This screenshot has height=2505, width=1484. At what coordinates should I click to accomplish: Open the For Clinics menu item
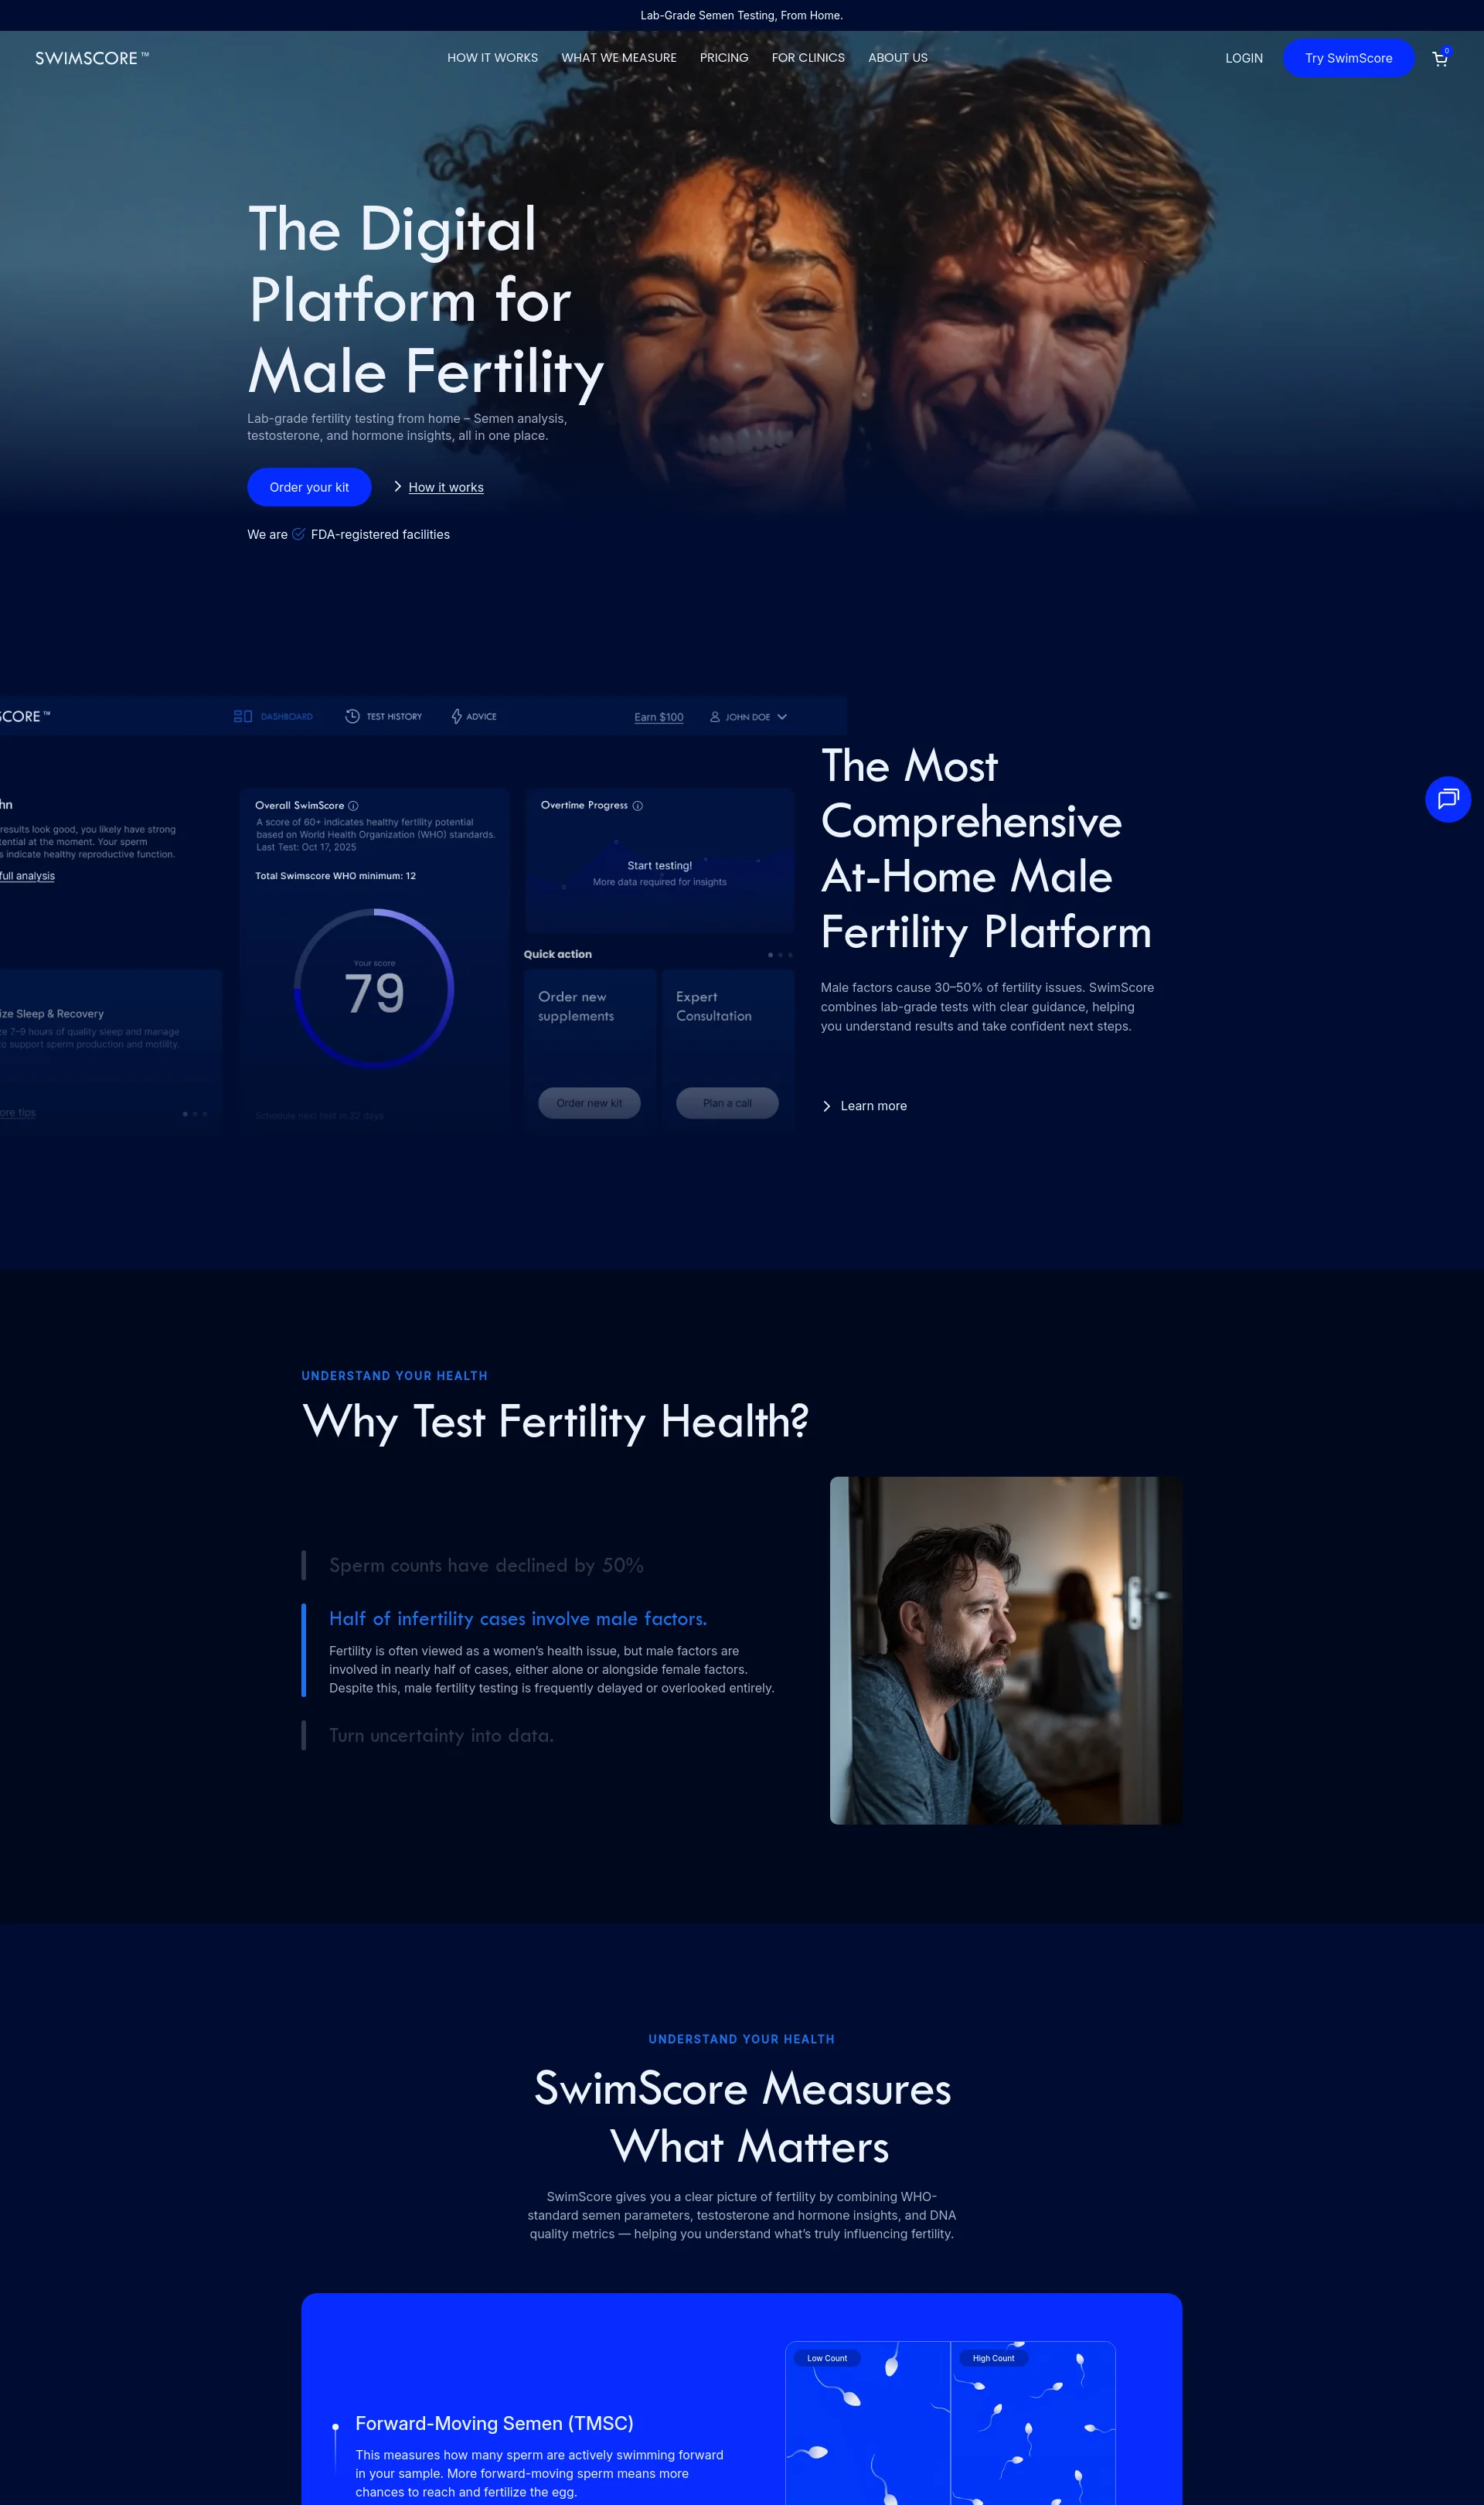tap(808, 58)
